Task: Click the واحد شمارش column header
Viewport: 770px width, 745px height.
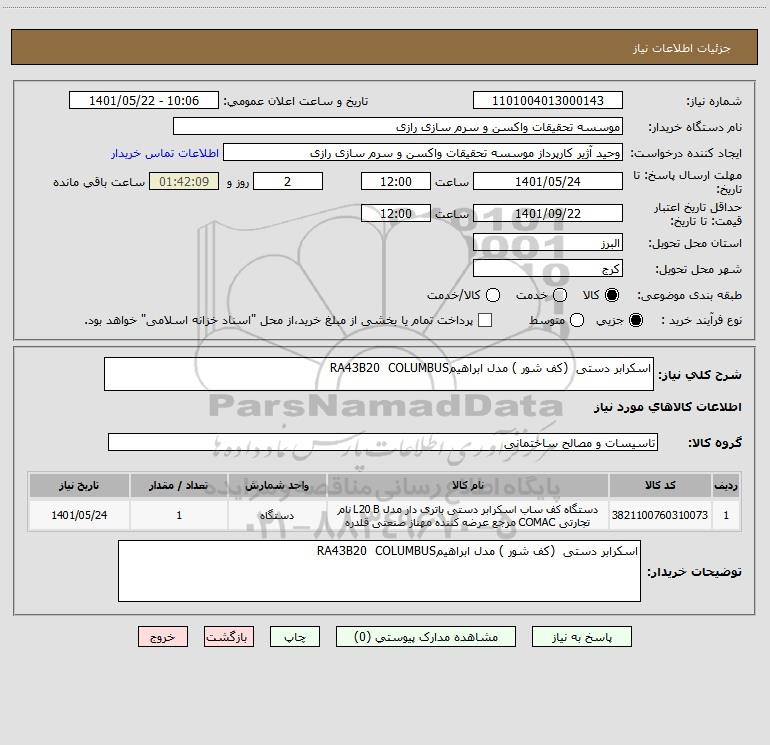Action: pyautogui.click(x=277, y=486)
